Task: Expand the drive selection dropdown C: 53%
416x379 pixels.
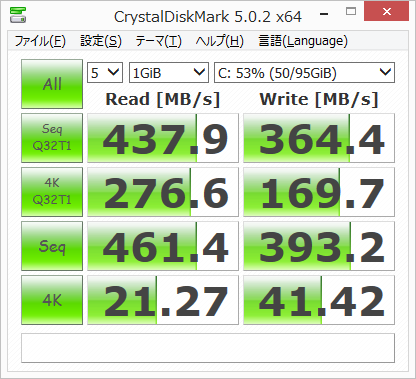Action: pyautogui.click(x=304, y=72)
